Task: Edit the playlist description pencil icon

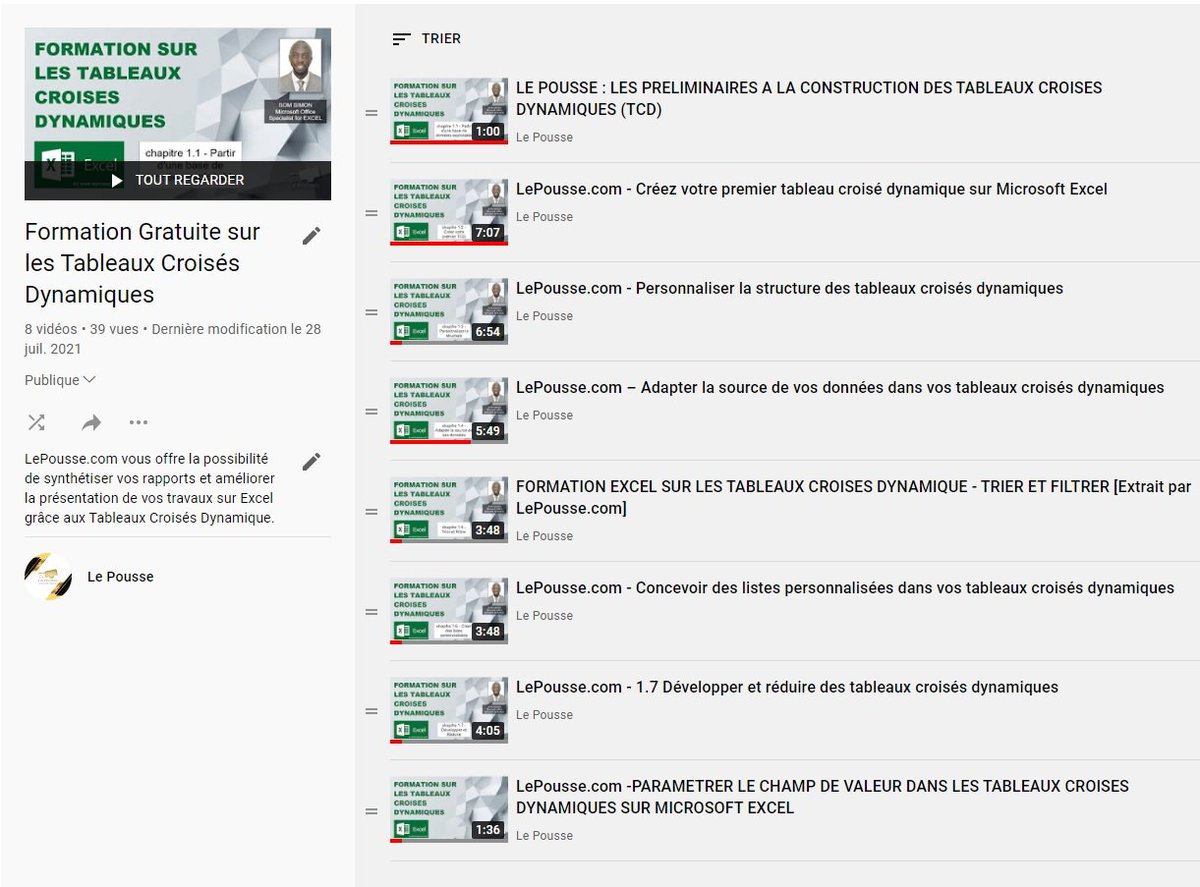Action: click(311, 461)
